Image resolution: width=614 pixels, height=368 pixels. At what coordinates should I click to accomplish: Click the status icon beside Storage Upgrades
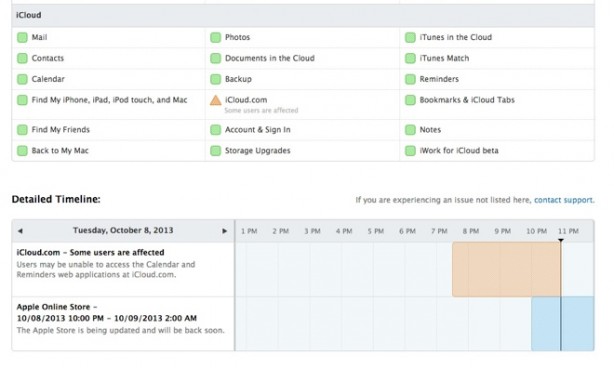tap(215, 151)
